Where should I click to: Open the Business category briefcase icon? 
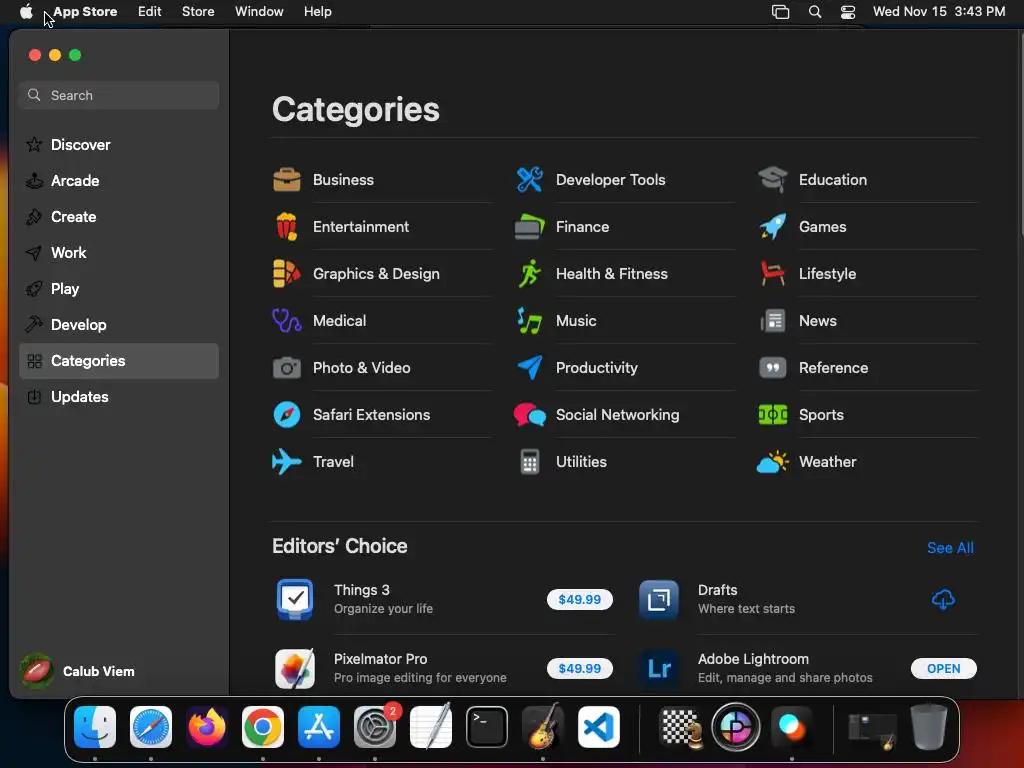[287, 180]
